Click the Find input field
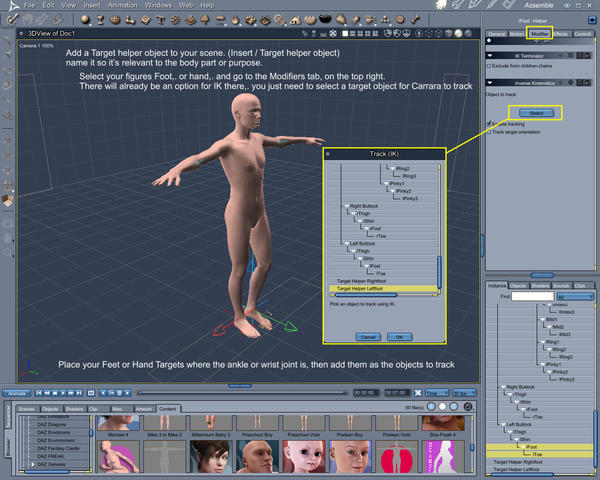 (x=533, y=297)
